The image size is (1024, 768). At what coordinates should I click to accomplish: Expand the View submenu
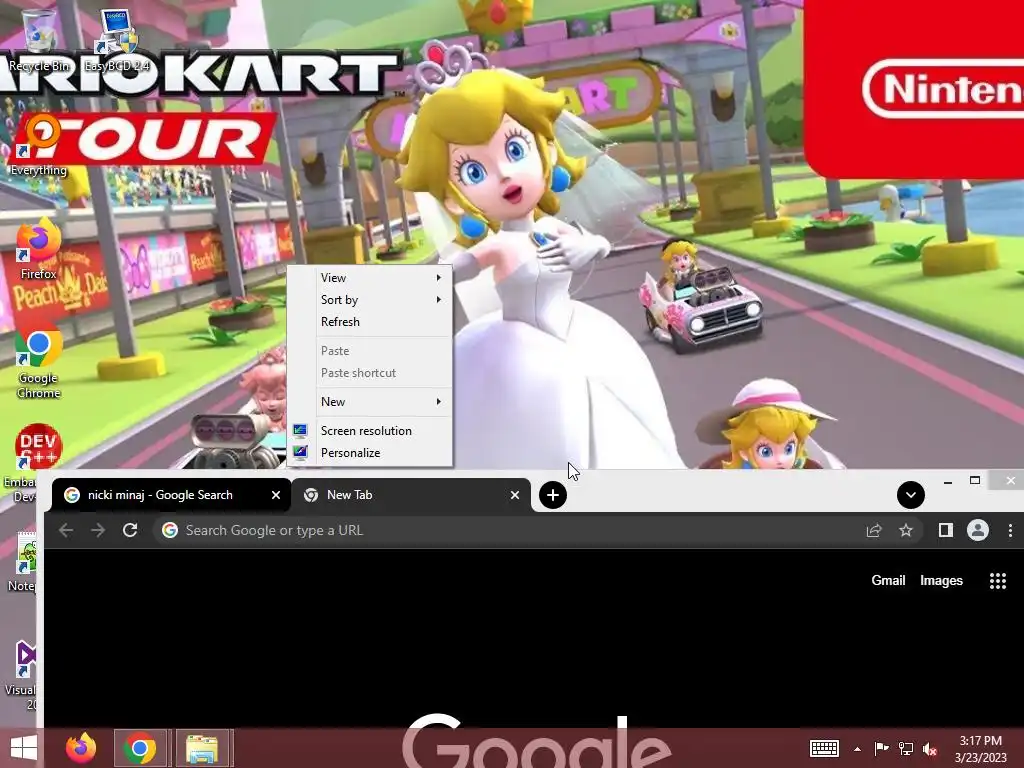[370, 278]
